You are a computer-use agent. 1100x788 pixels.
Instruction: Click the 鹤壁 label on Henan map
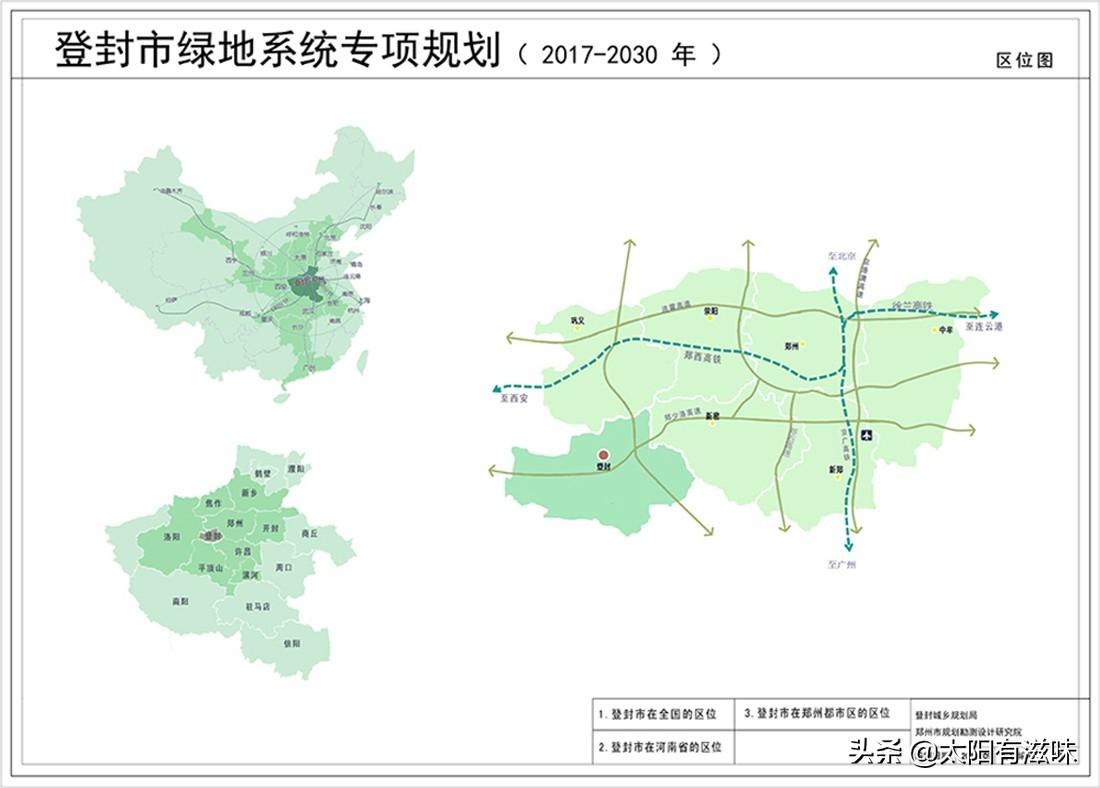coord(262,474)
